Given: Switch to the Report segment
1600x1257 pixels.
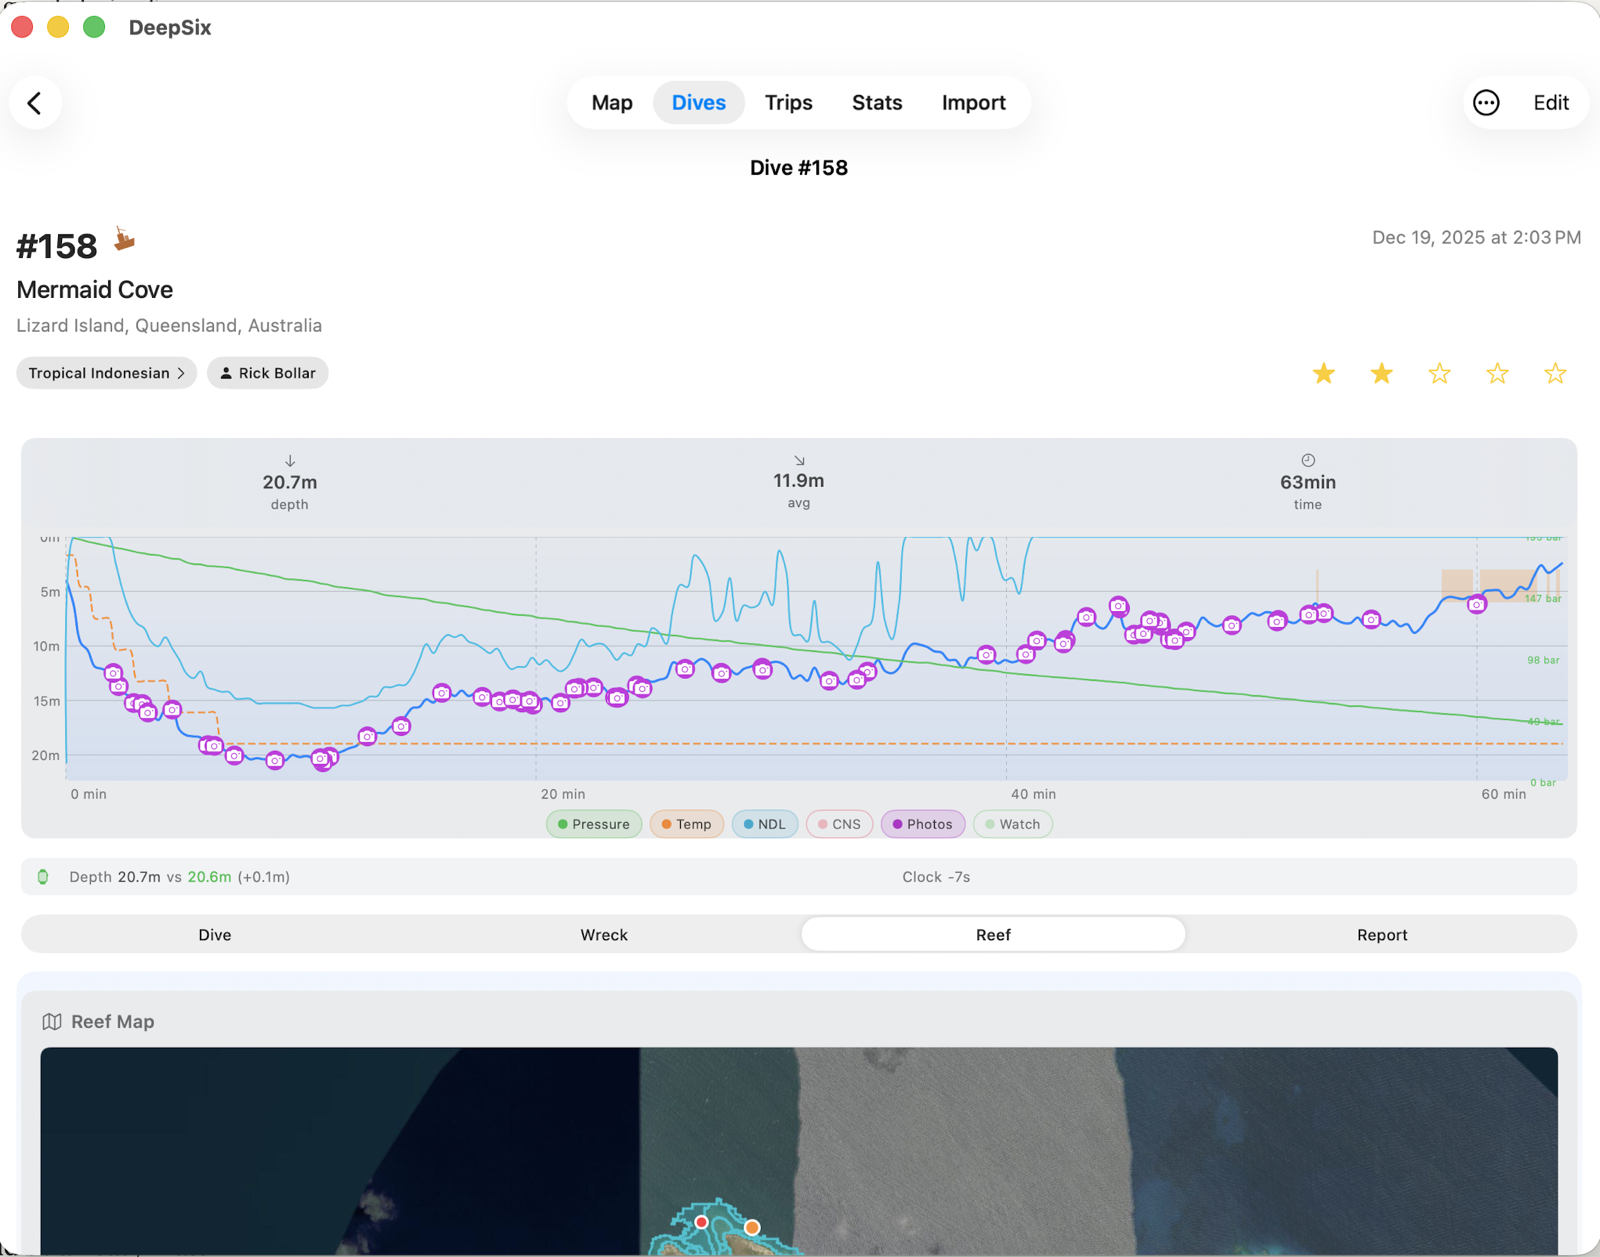Looking at the screenshot, I should click(1382, 935).
